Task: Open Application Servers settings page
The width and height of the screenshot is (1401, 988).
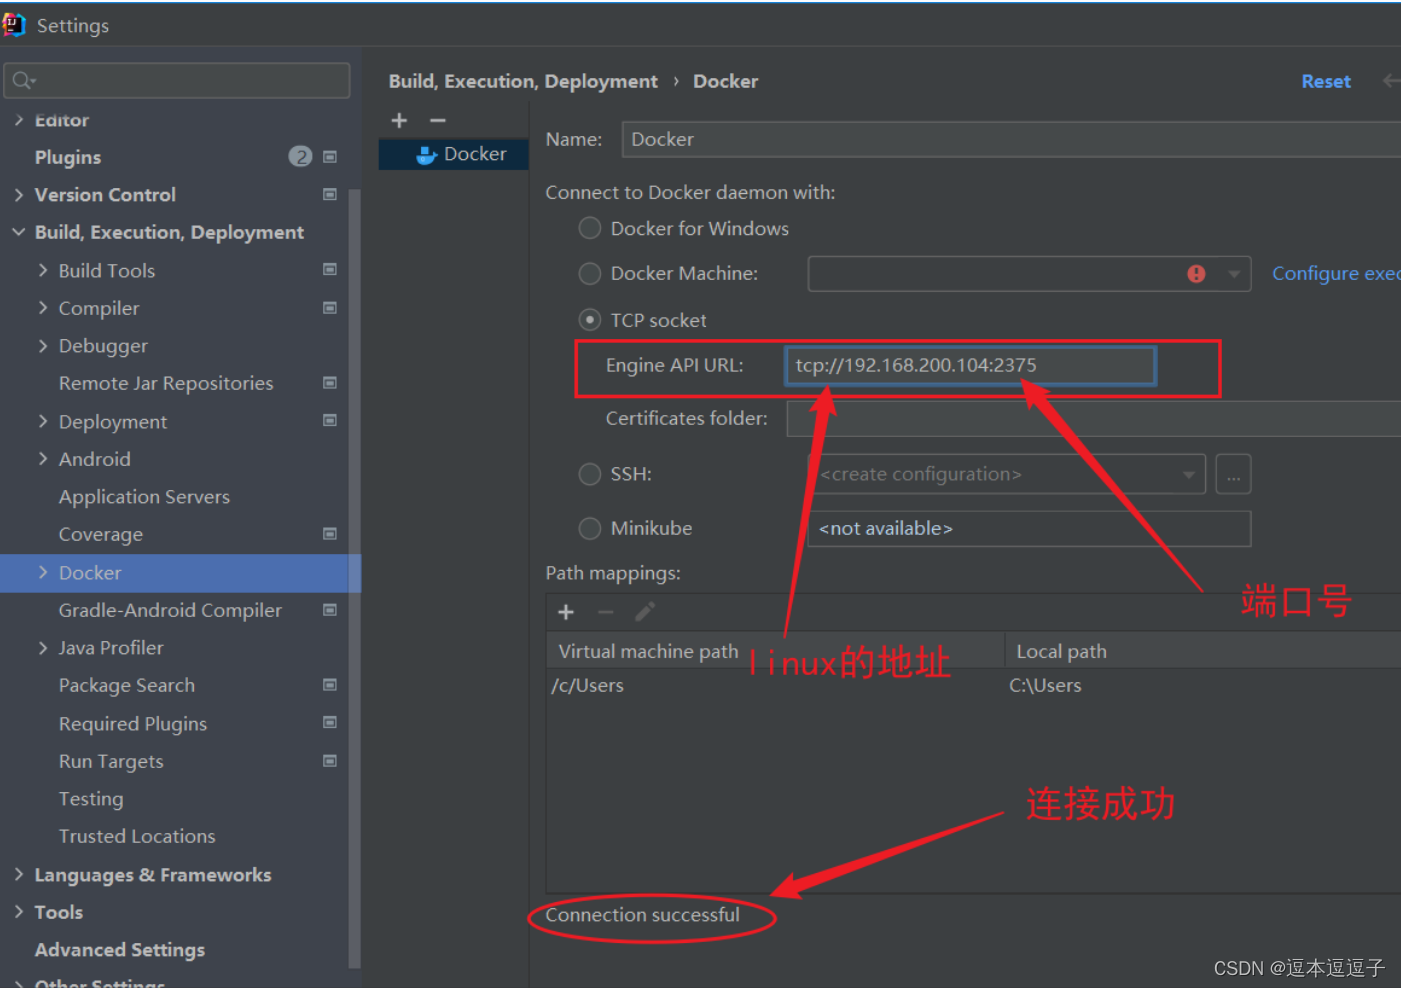Action: click(x=144, y=497)
